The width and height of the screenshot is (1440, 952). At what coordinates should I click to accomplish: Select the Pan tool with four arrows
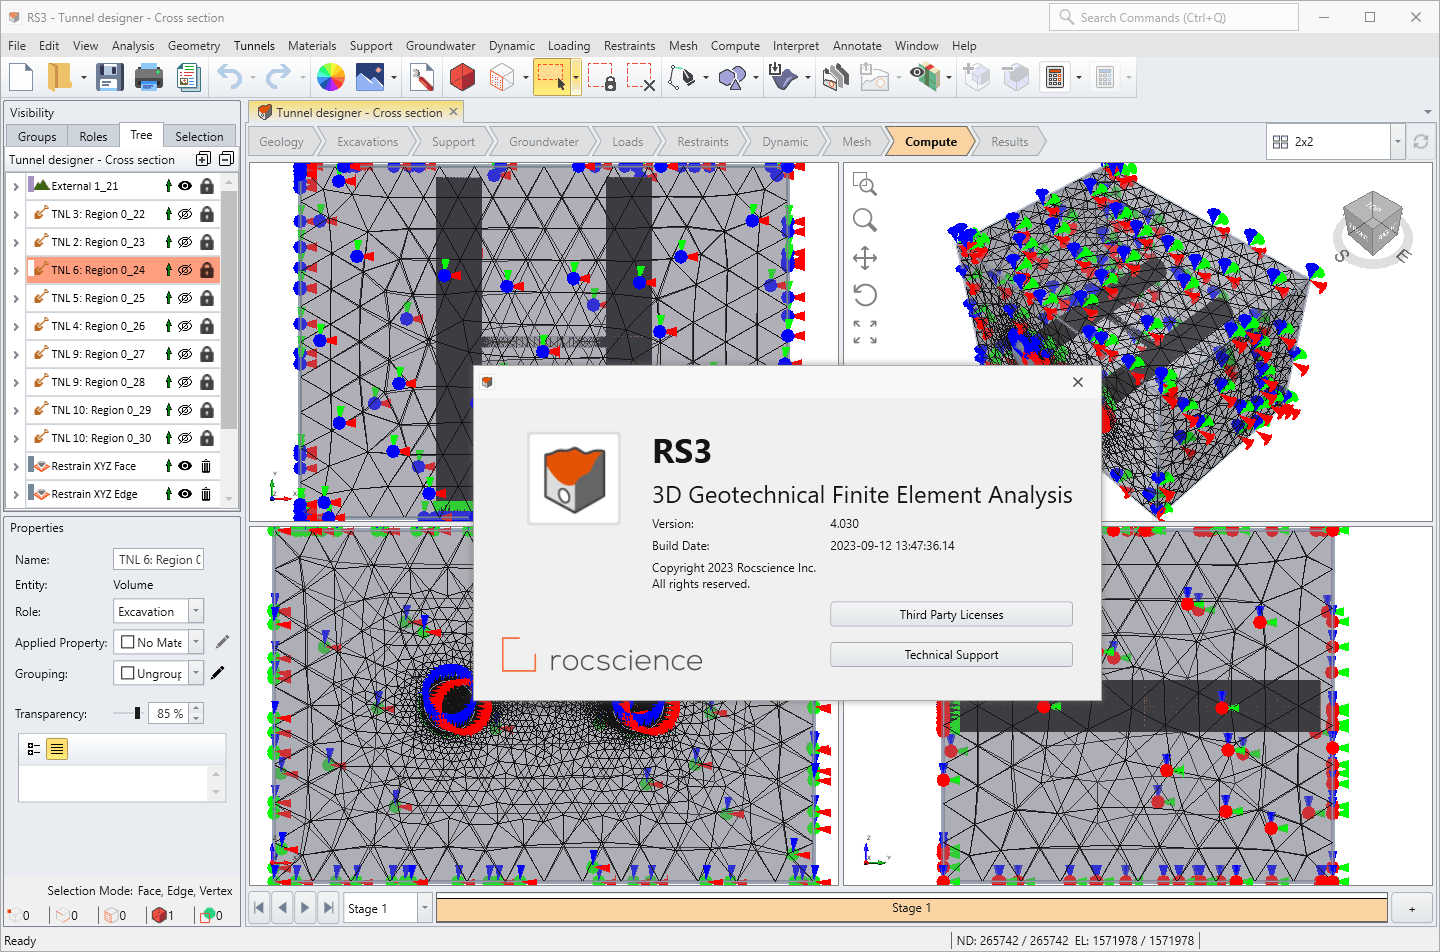pyautogui.click(x=865, y=258)
